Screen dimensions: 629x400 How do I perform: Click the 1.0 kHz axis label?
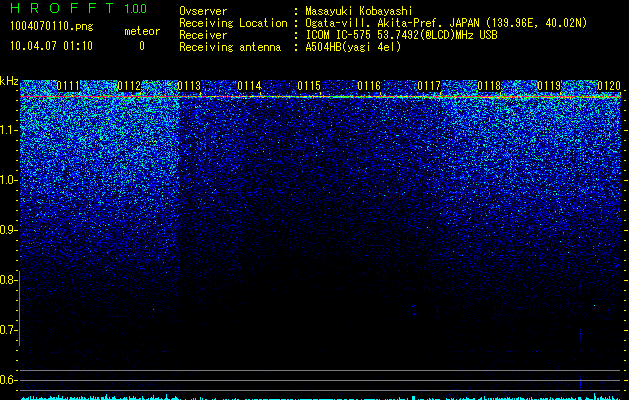click(x=8, y=180)
